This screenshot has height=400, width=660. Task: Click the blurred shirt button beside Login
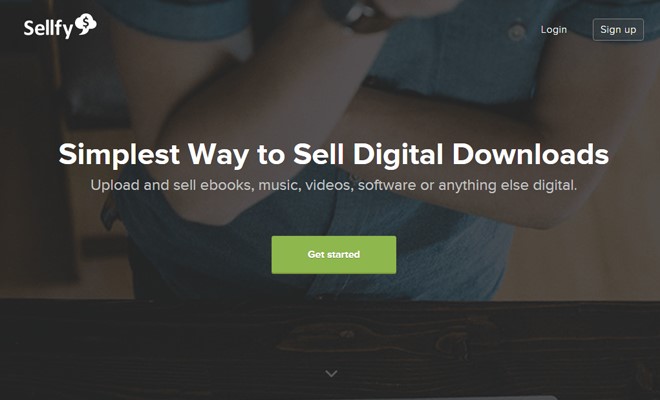coord(516,32)
